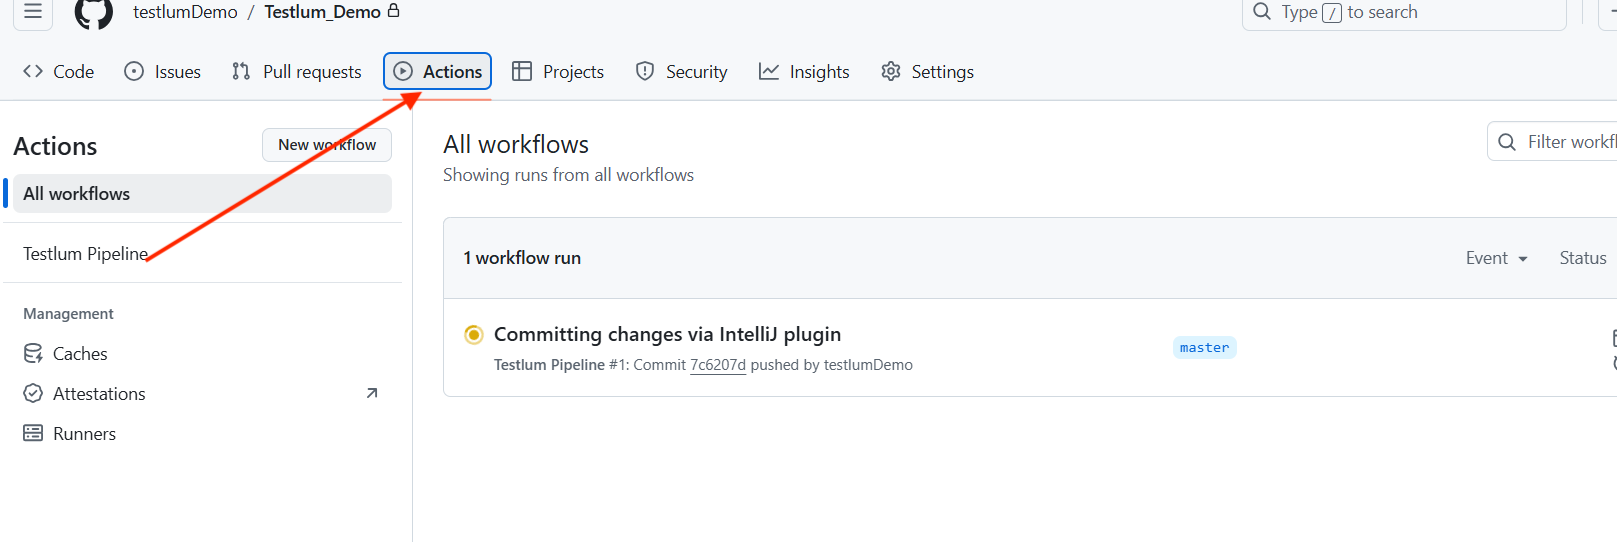Switch to the Pull requests tab
The height and width of the screenshot is (542, 1617).
[296, 72]
